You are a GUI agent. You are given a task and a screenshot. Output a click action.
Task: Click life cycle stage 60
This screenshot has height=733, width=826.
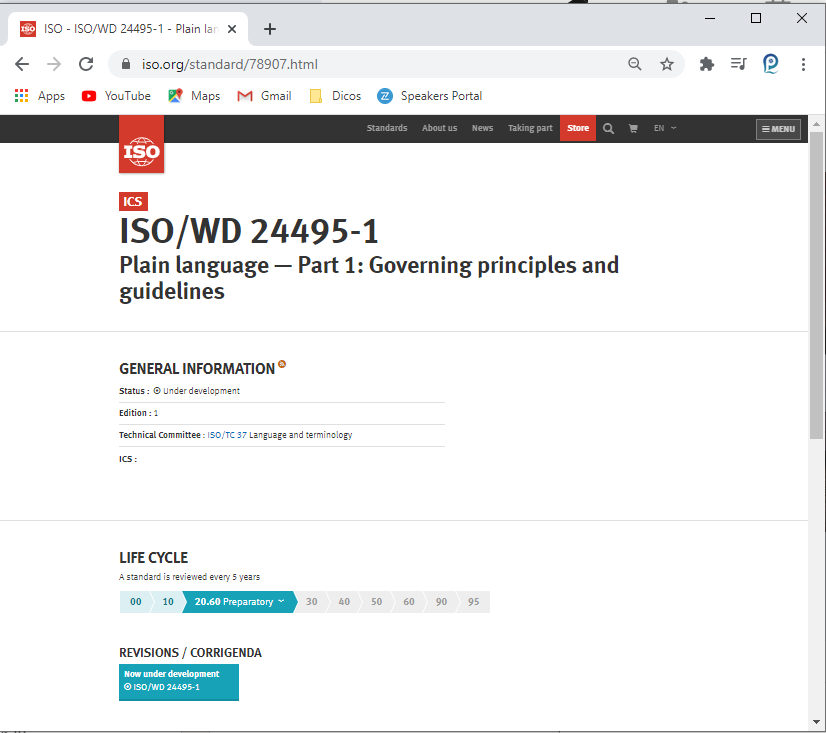tap(409, 602)
